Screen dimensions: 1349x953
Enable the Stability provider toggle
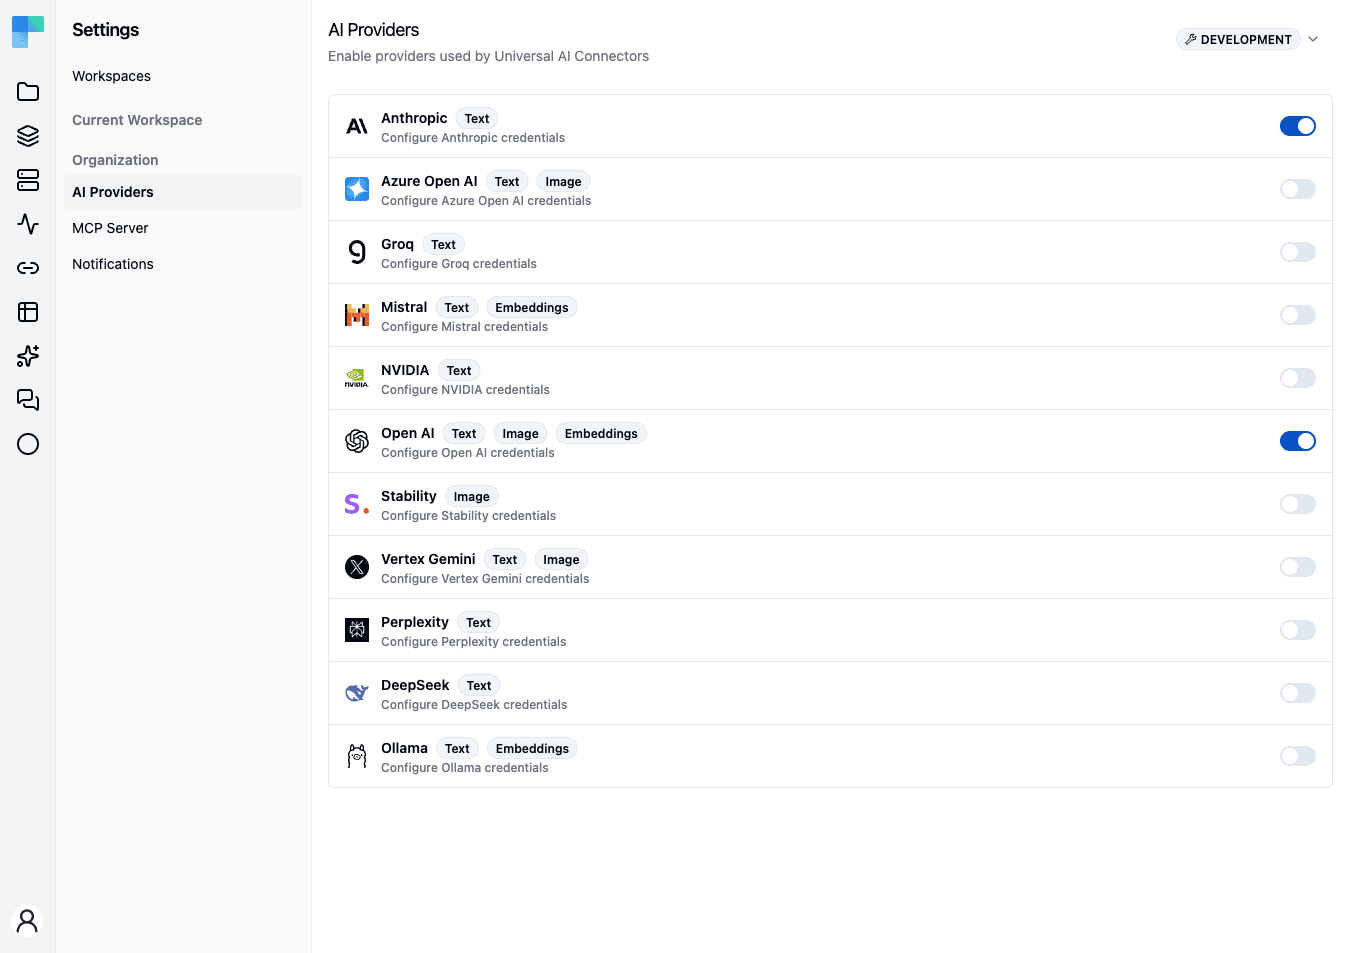1298,504
